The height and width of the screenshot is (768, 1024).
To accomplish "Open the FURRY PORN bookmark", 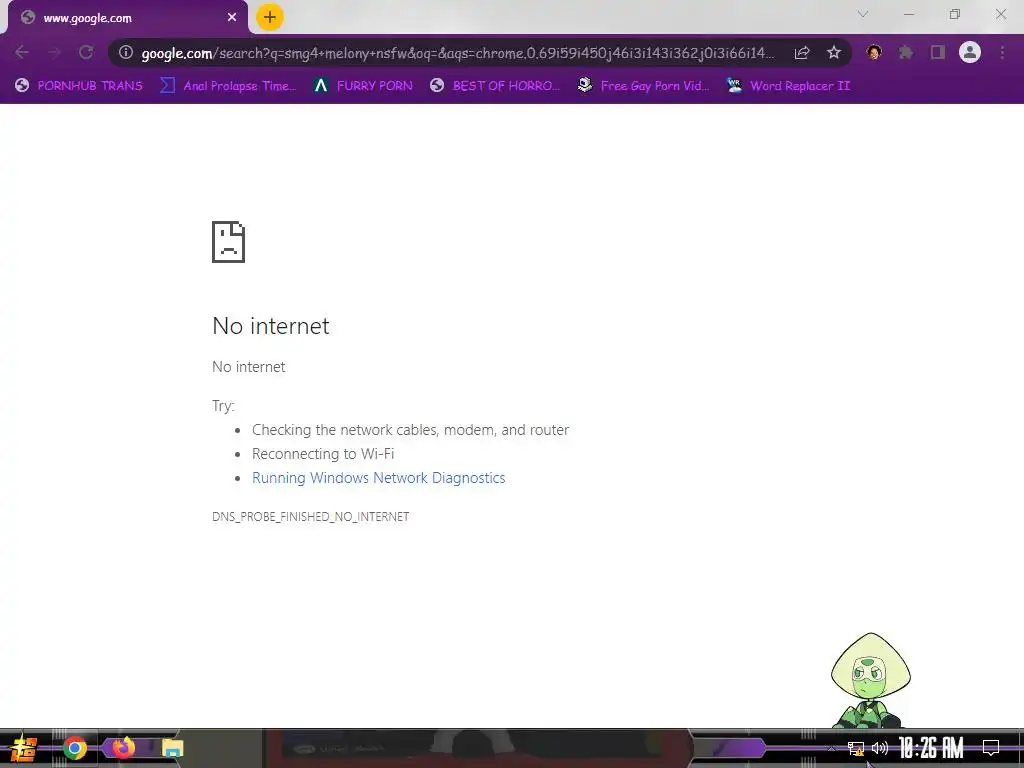I will pos(363,86).
